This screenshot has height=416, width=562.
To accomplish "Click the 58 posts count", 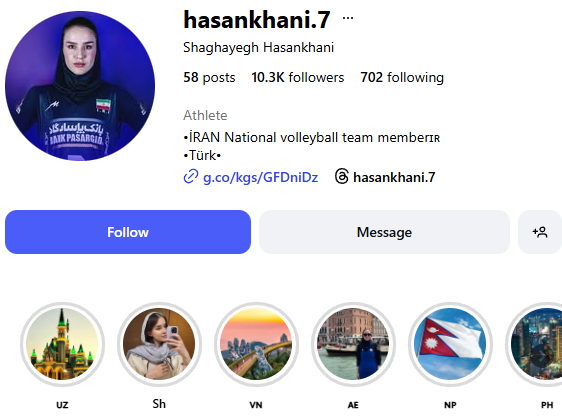I will pos(209,77).
